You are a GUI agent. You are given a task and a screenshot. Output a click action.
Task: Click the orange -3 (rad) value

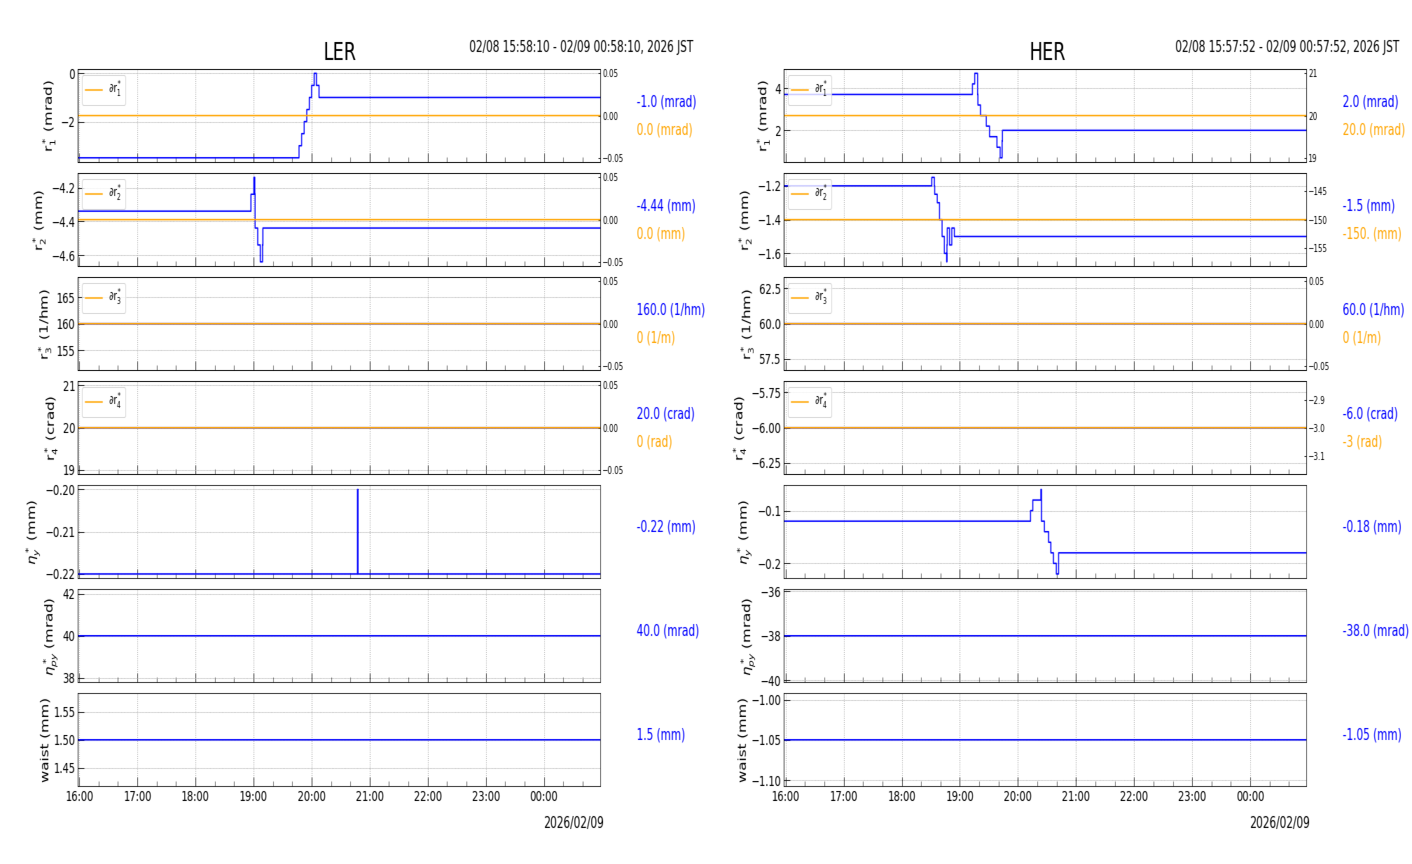[x=1362, y=442]
